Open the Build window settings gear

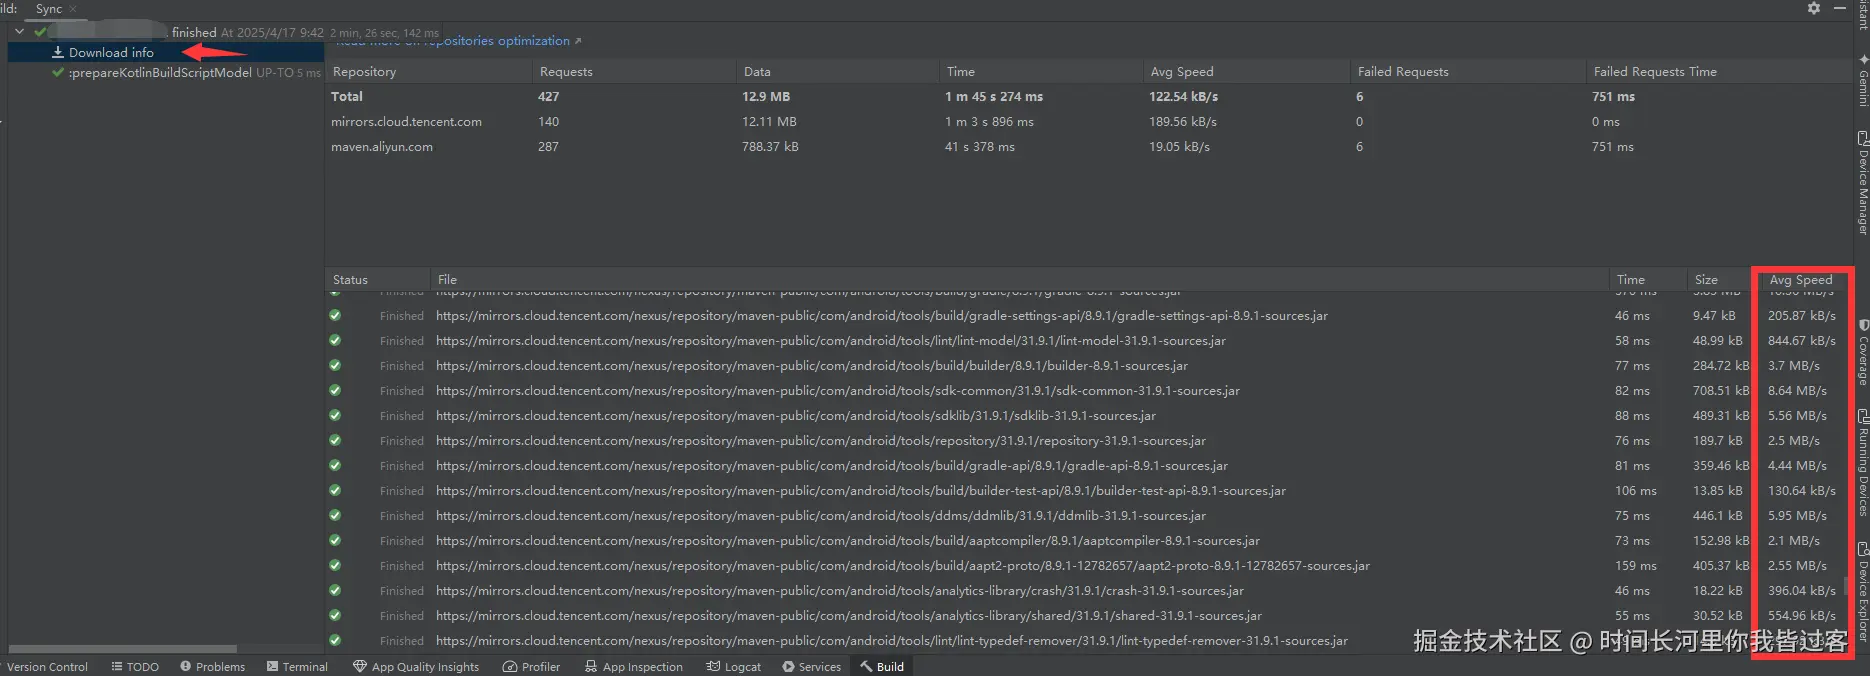click(1814, 8)
